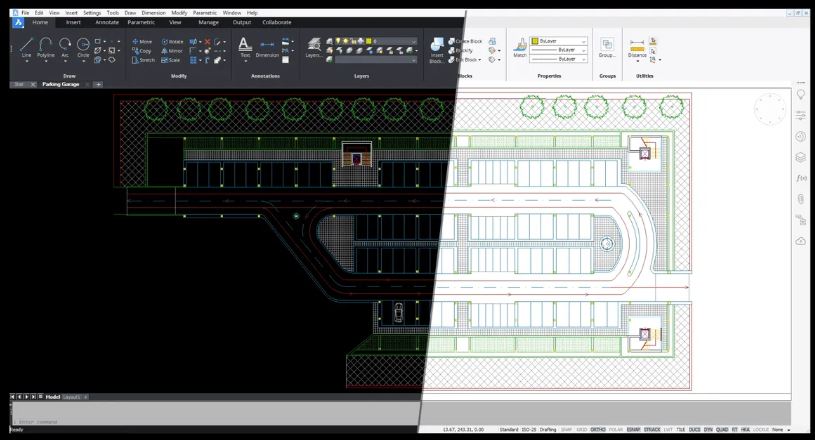This screenshot has width=815, height=440.
Task: Toggle DYN input in status bar
Action: click(708, 430)
